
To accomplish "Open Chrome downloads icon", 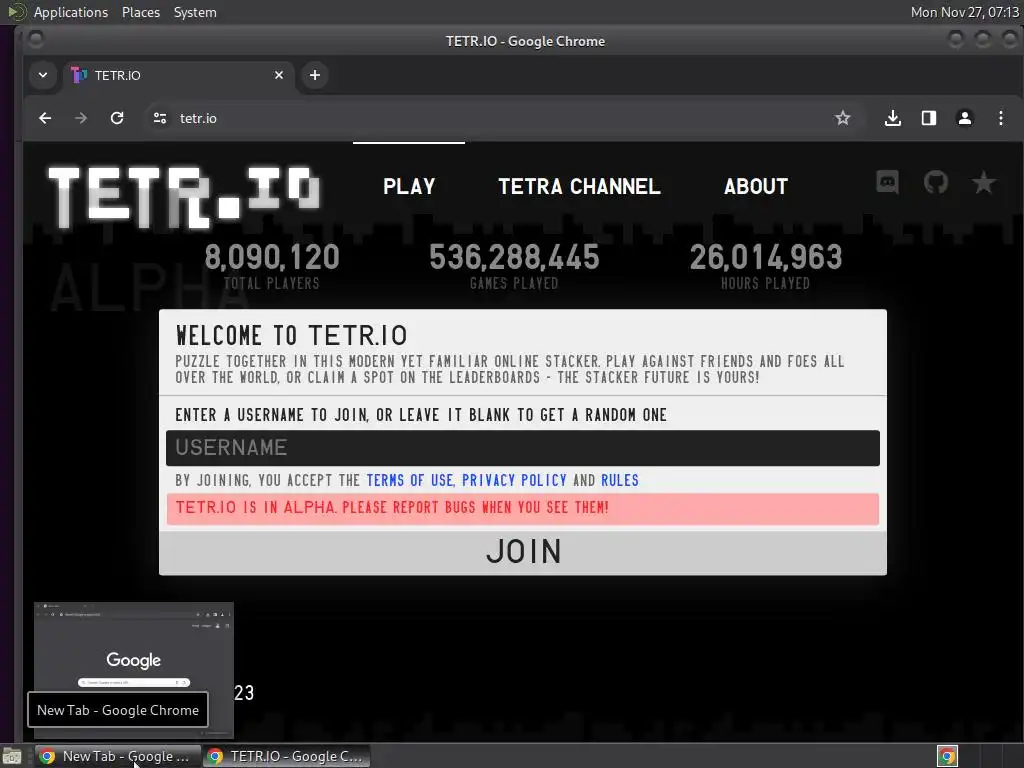I will pyautogui.click(x=893, y=118).
